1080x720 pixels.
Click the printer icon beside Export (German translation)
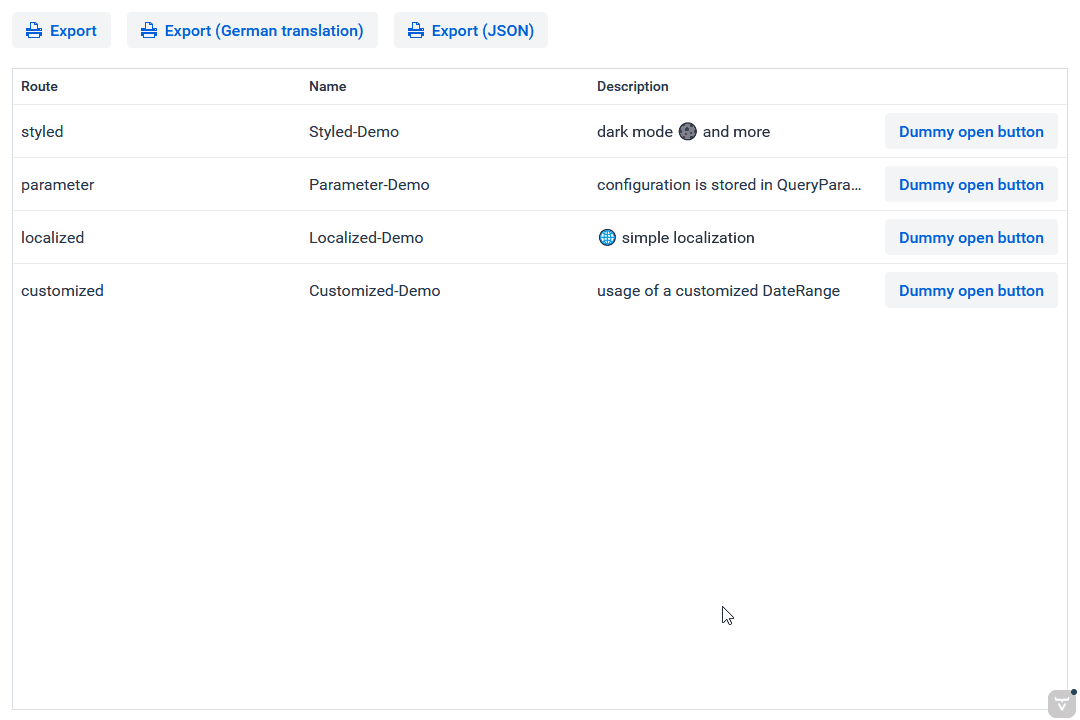click(x=149, y=30)
